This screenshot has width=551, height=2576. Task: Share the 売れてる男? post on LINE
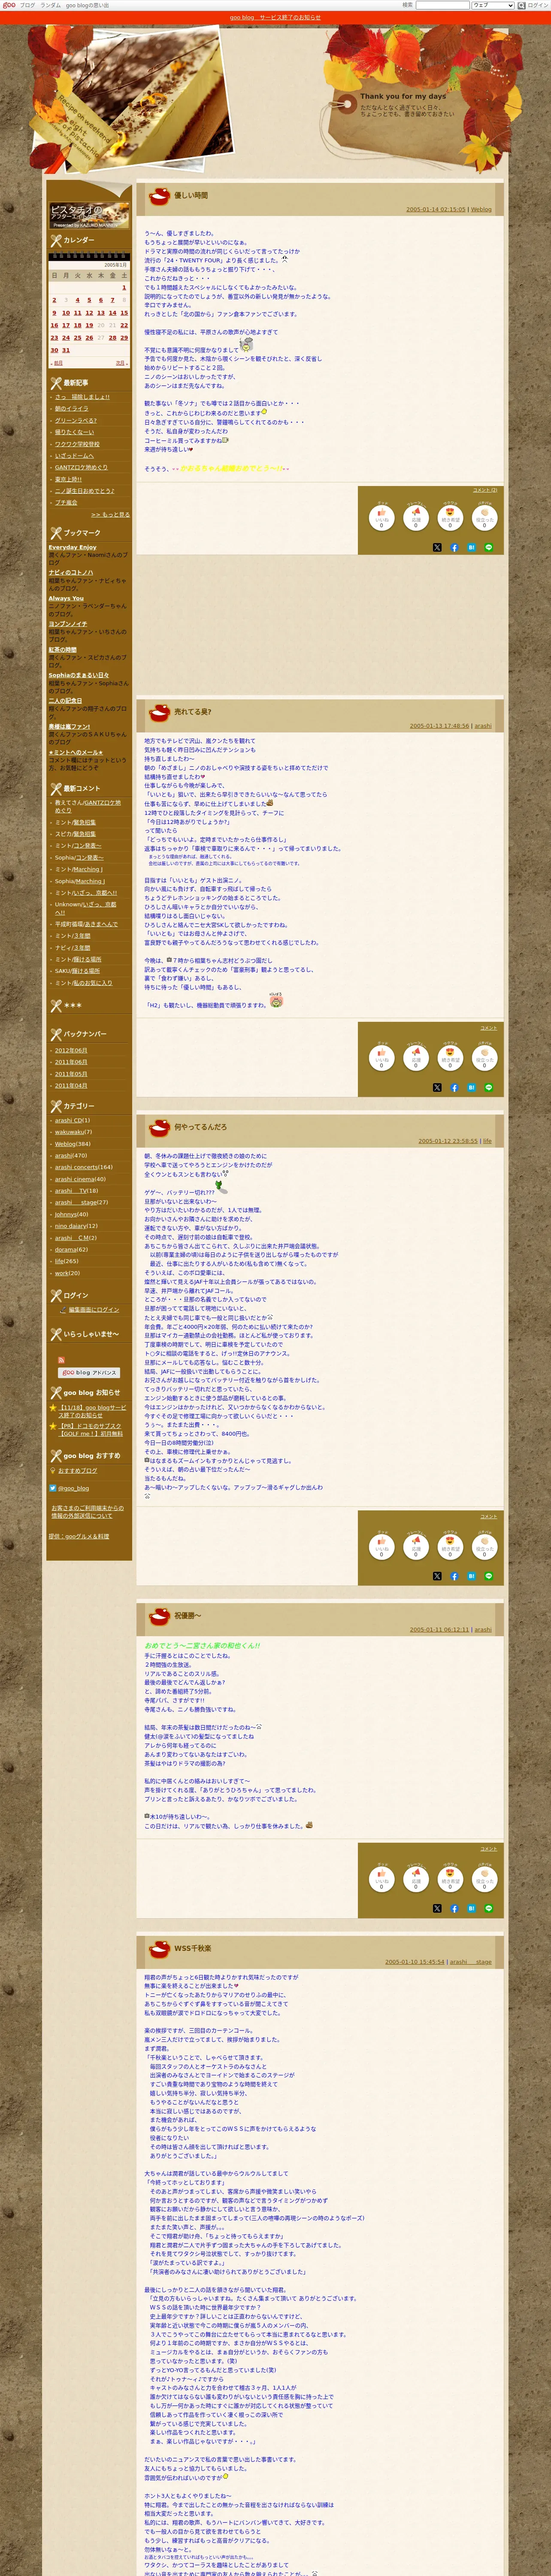(489, 1087)
